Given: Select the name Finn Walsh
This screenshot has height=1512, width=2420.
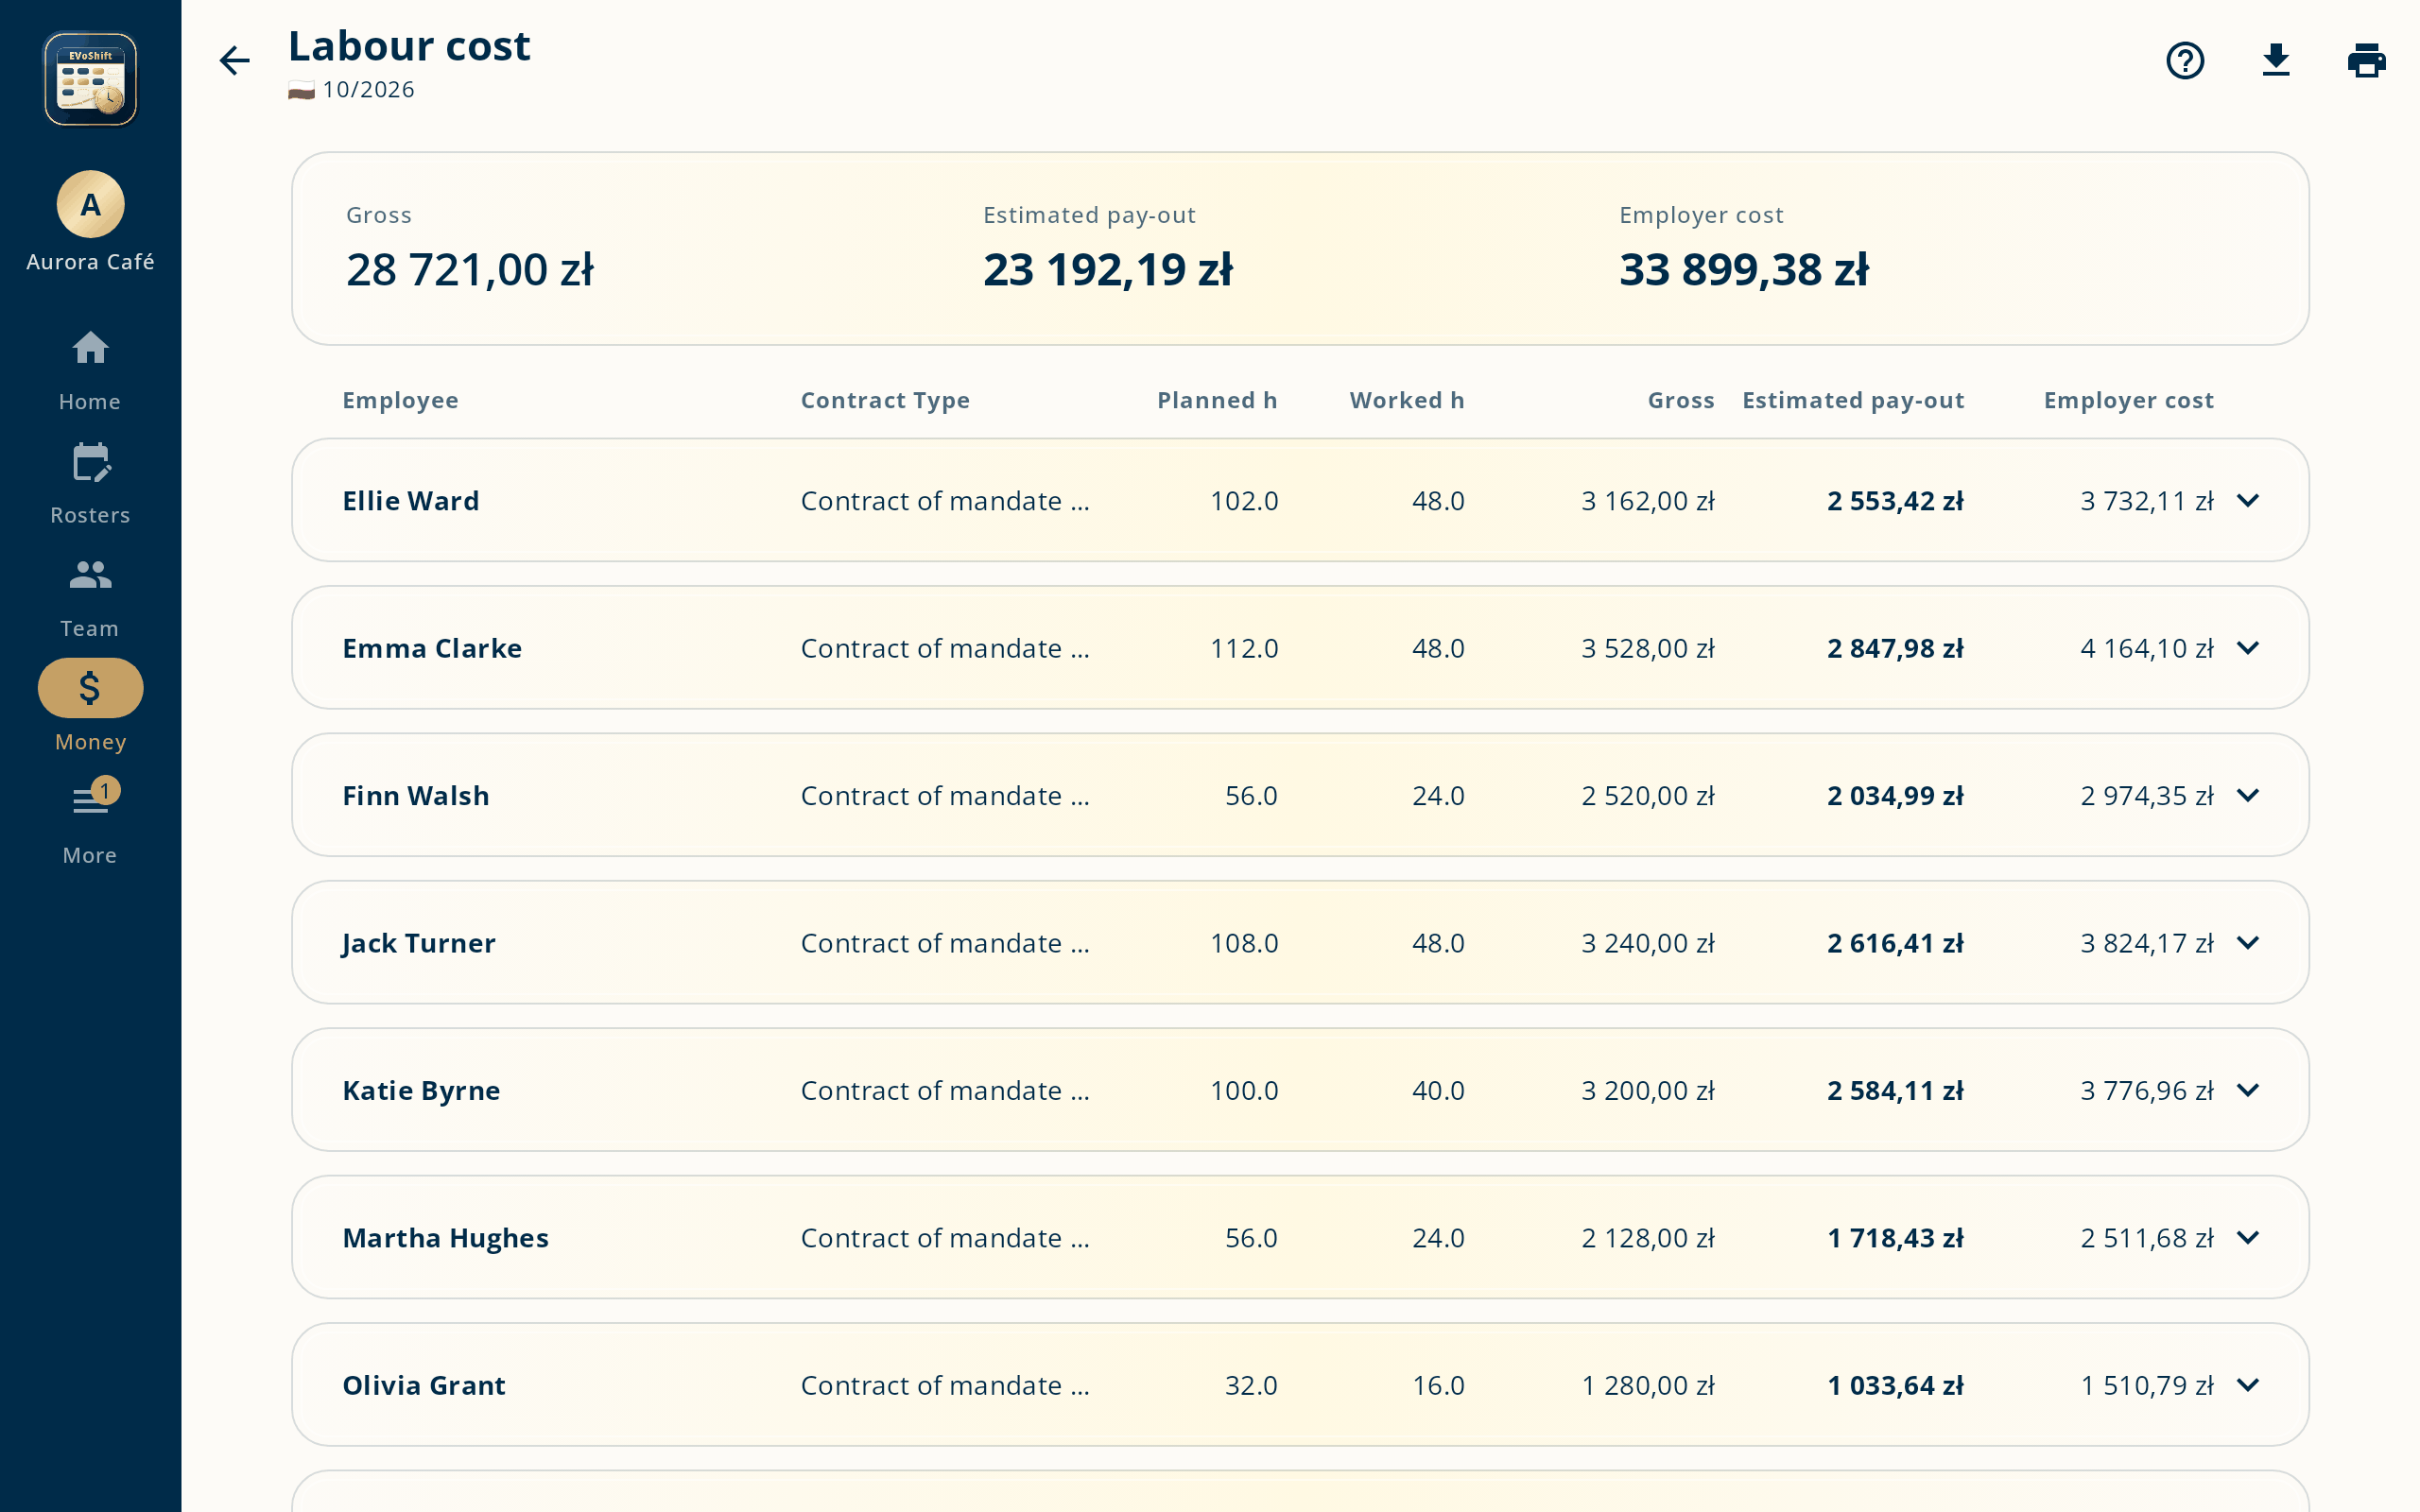Looking at the screenshot, I should [416, 796].
